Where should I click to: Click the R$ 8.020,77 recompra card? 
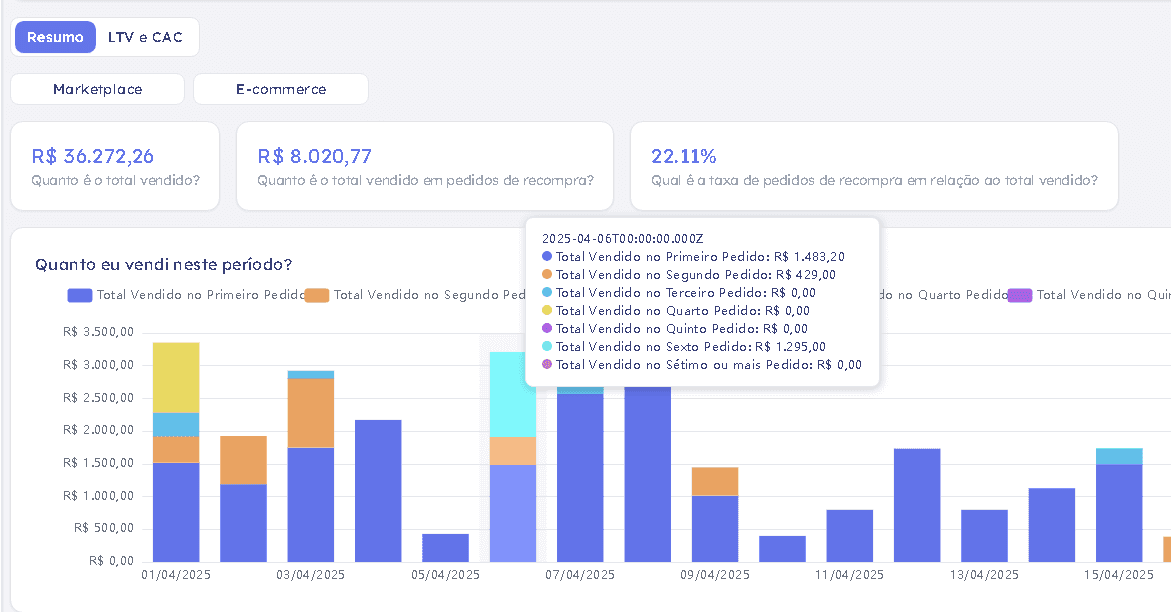pos(425,166)
